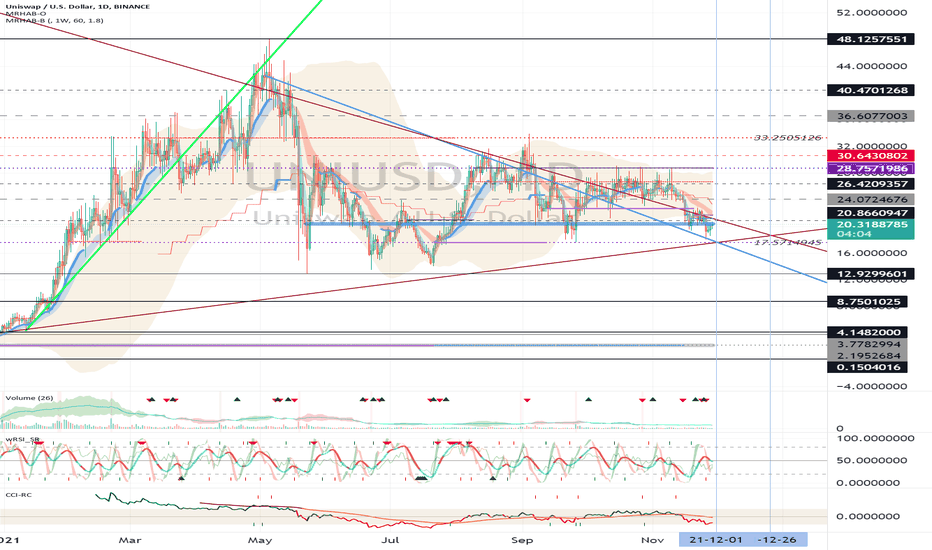Screen dimensions: 932x550
Task: Click the 8.7501025 price label
Action: click(x=867, y=302)
